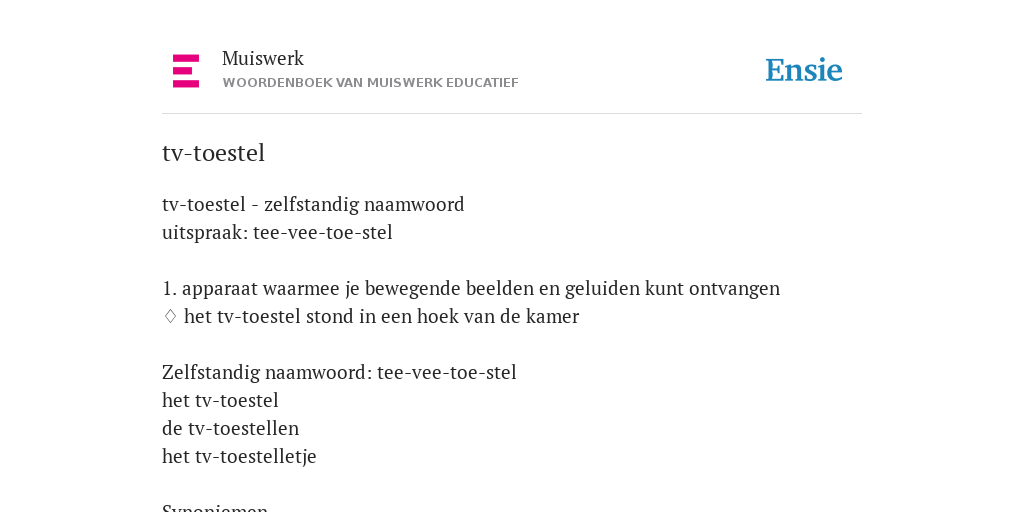Screen dimensions: 1024x512
Task: Click the horizontal divider below the header
Action: click(x=512, y=114)
